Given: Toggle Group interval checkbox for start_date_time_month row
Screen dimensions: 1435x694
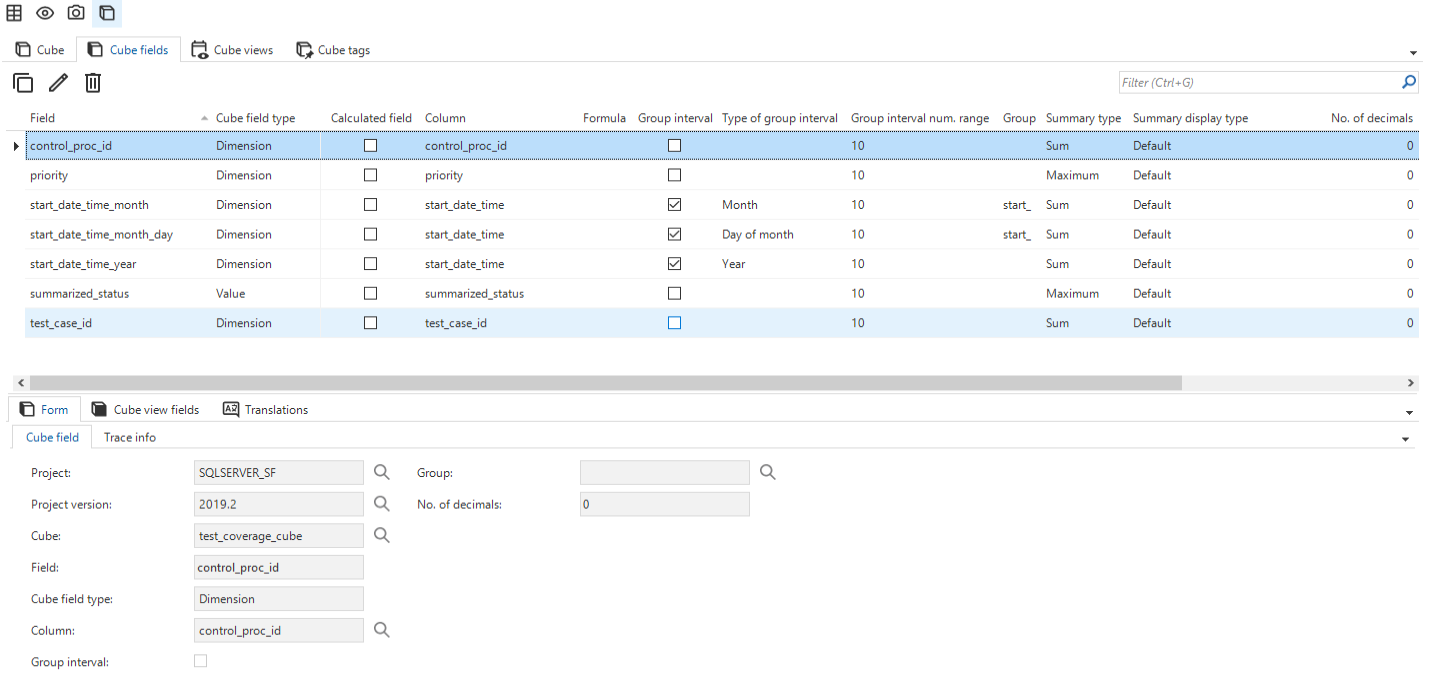Looking at the screenshot, I should [674, 205].
